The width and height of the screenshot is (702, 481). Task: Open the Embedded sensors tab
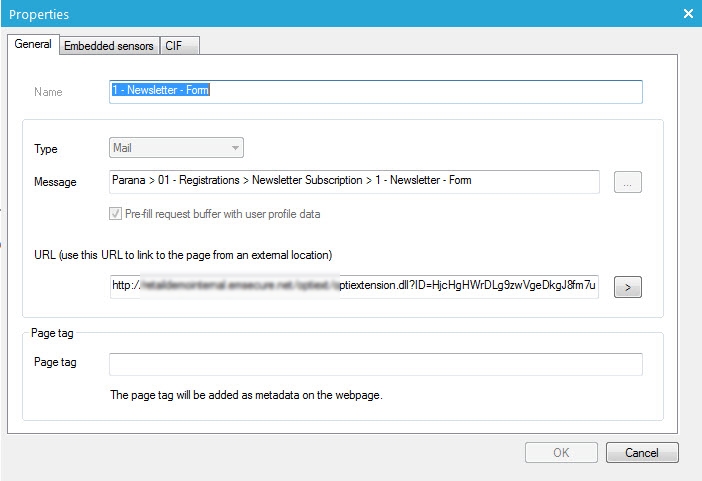[x=108, y=45]
